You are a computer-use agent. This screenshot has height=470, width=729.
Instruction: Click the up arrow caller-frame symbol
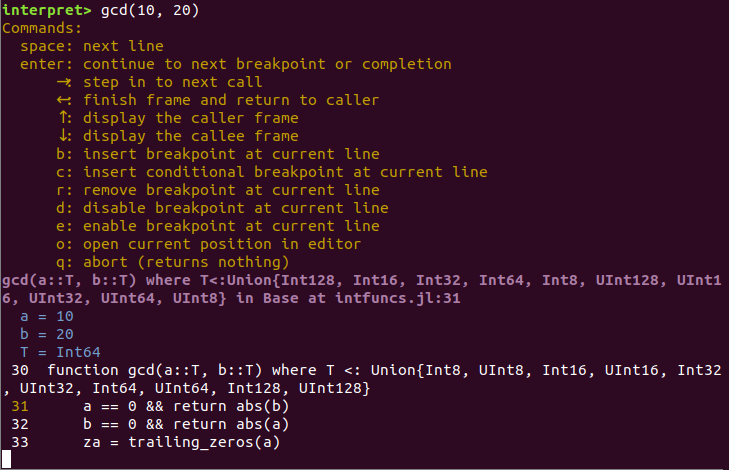(x=64, y=118)
